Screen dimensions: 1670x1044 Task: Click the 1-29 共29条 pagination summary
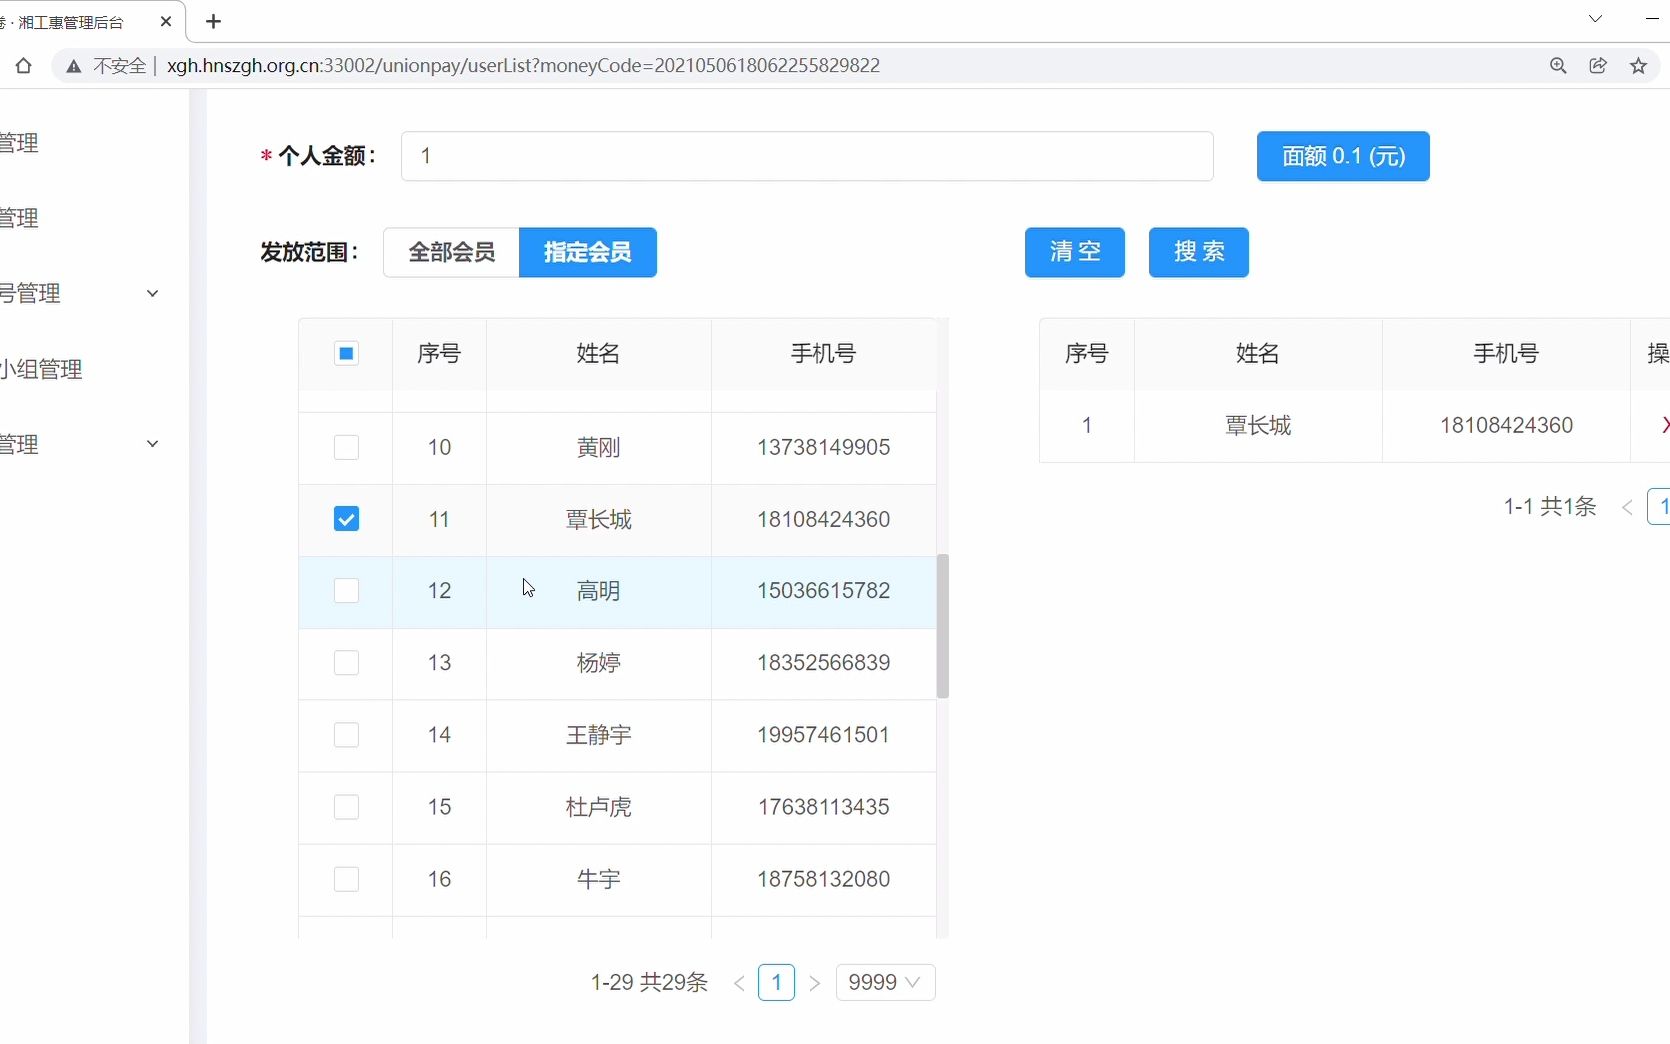[x=649, y=983]
